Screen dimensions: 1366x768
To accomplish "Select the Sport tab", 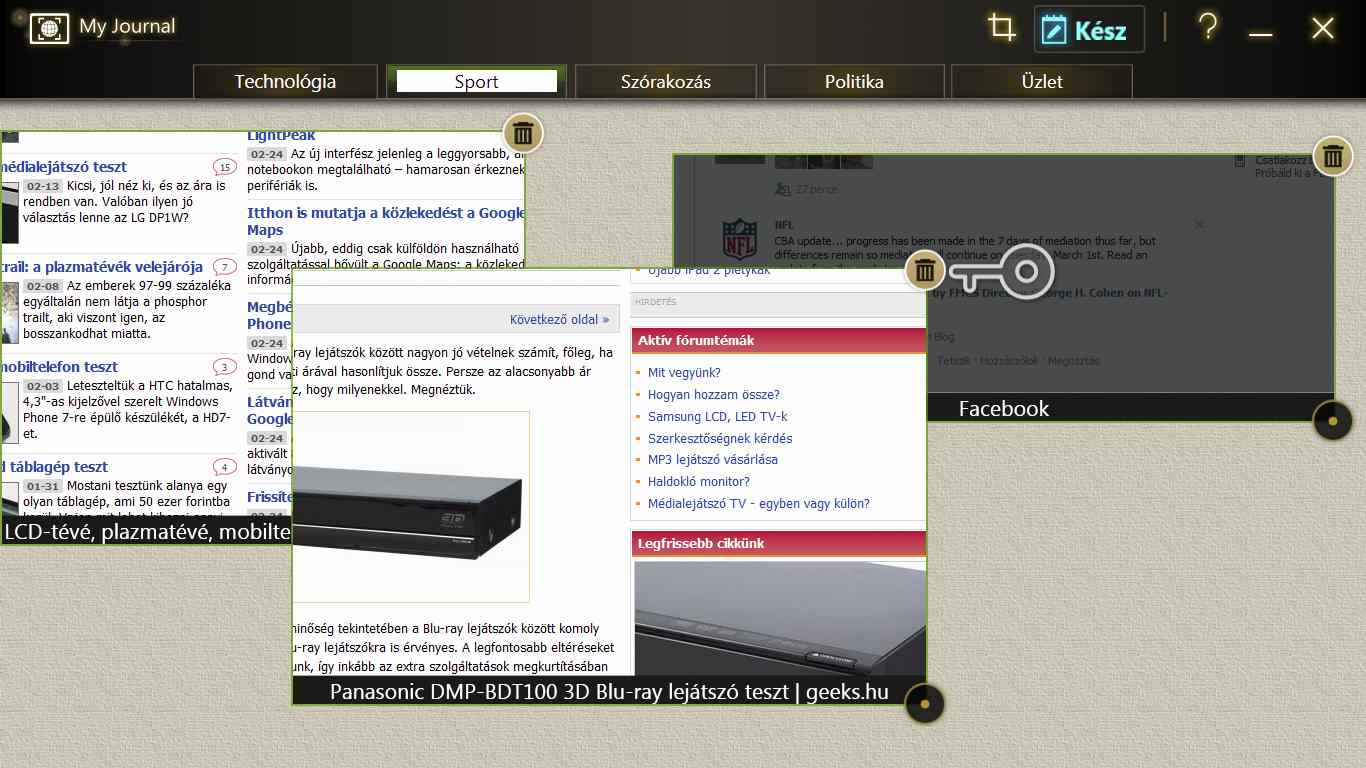I will 476,82.
